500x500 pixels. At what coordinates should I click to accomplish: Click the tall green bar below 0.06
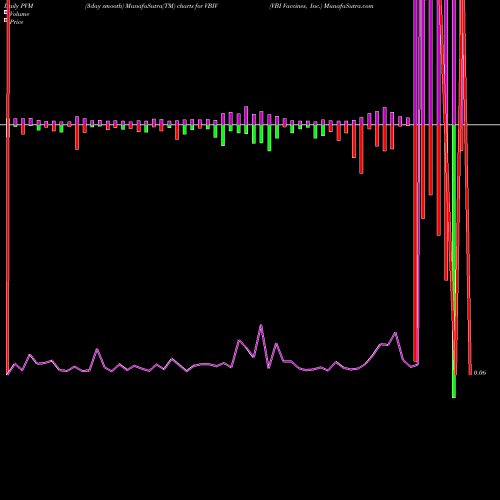click(454, 261)
